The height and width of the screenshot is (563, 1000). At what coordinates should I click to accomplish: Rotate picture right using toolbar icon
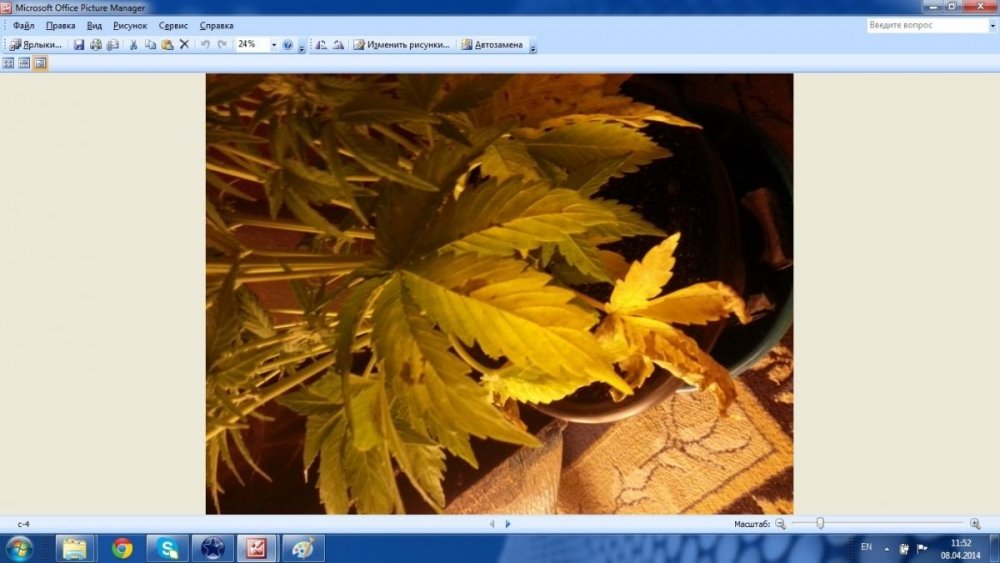339,45
